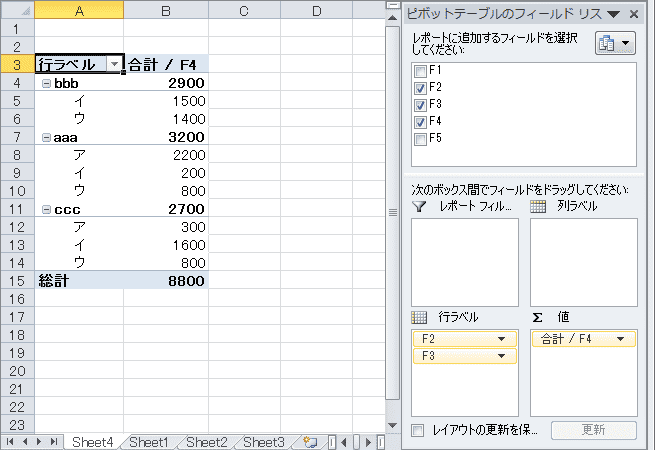The height and width of the screenshot is (450, 655).
Task: Select cell with value 300
Action: click(x=166, y=227)
